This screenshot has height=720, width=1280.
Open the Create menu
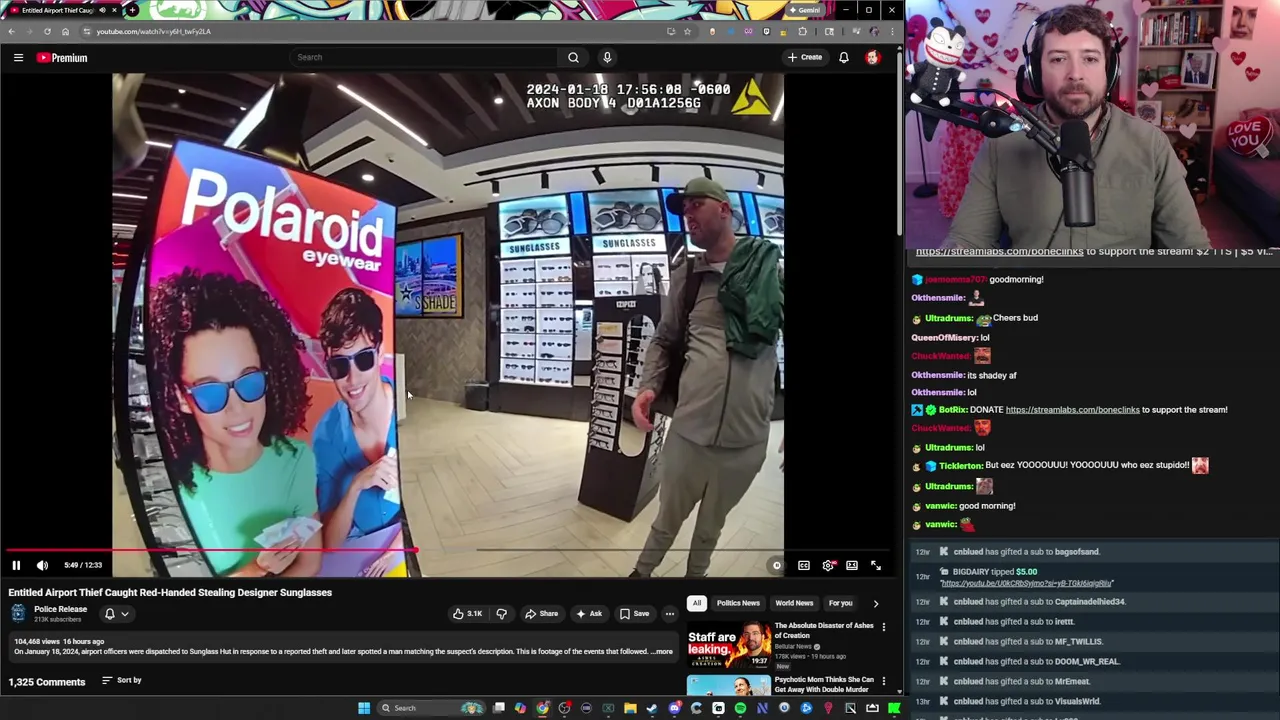pyautogui.click(x=805, y=57)
